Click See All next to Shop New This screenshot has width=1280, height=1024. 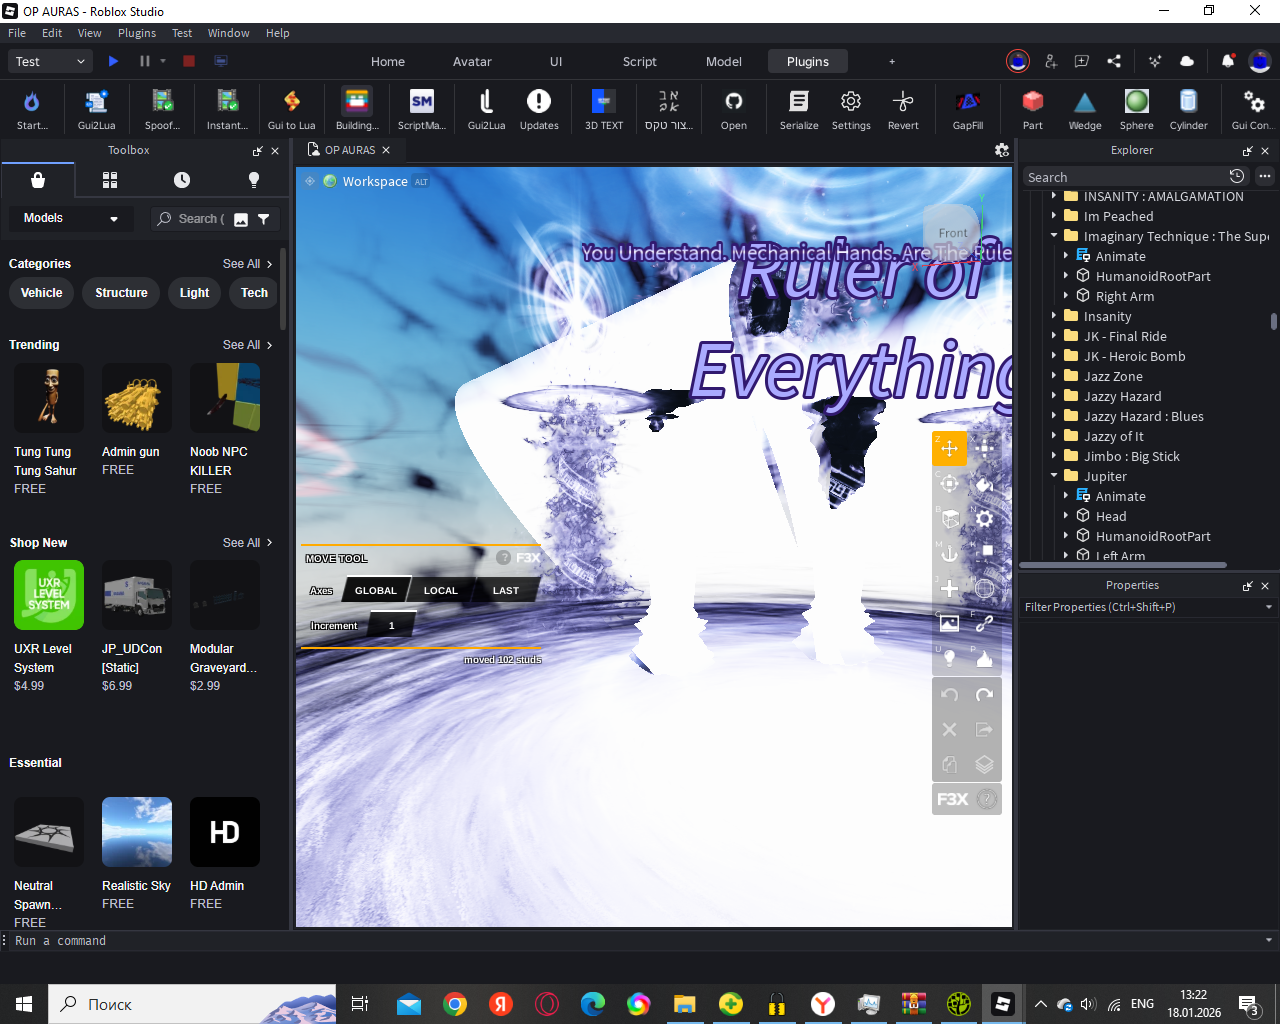coord(247,543)
